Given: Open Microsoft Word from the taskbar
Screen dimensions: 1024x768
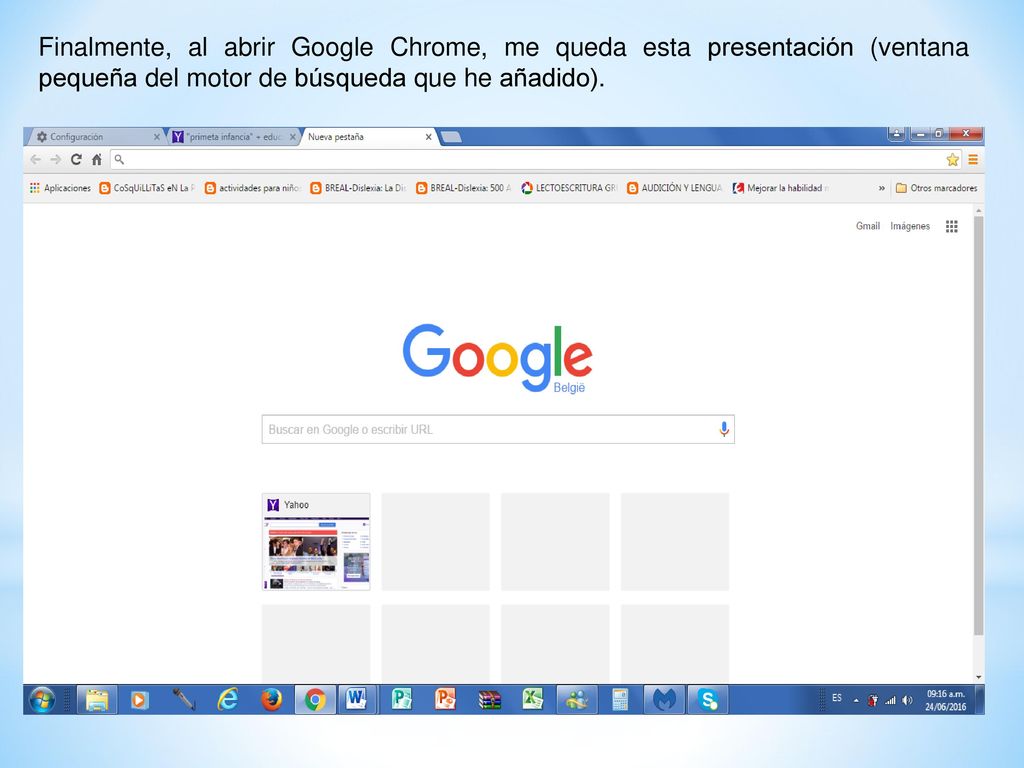Looking at the screenshot, I should pos(357,700).
